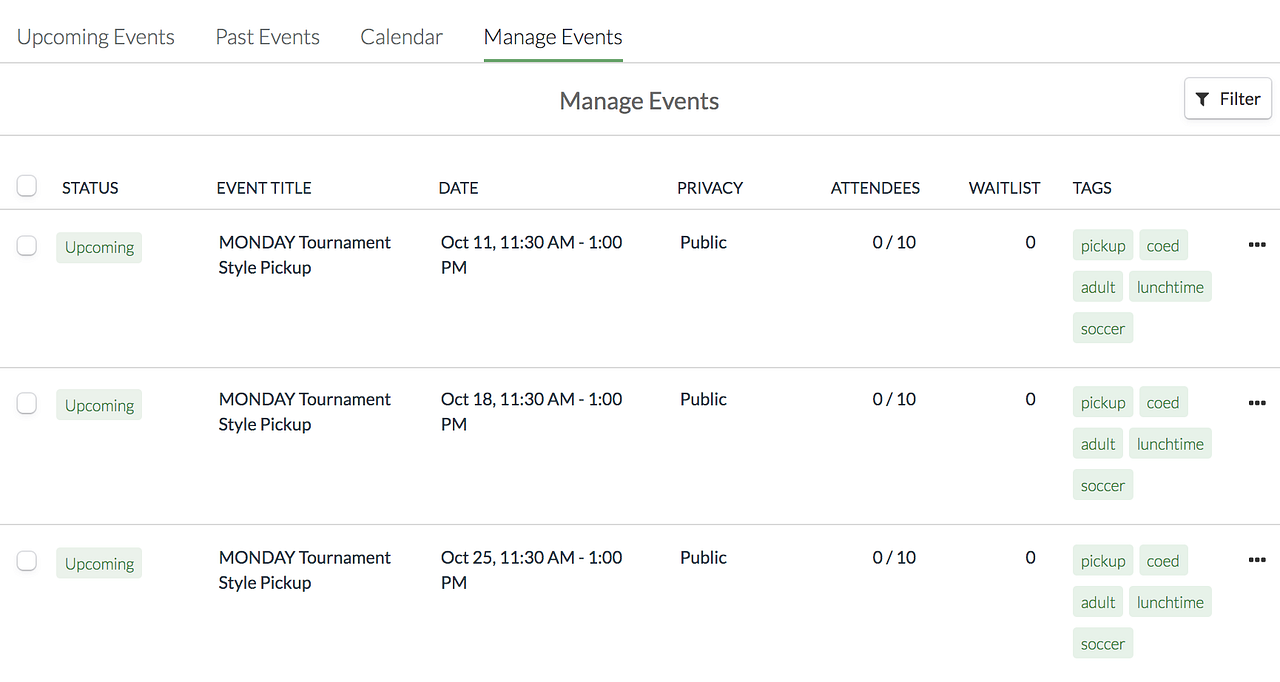Click the pickup tag on Oct 11 event
The image size is (1280, 682).
[1103, 246]
